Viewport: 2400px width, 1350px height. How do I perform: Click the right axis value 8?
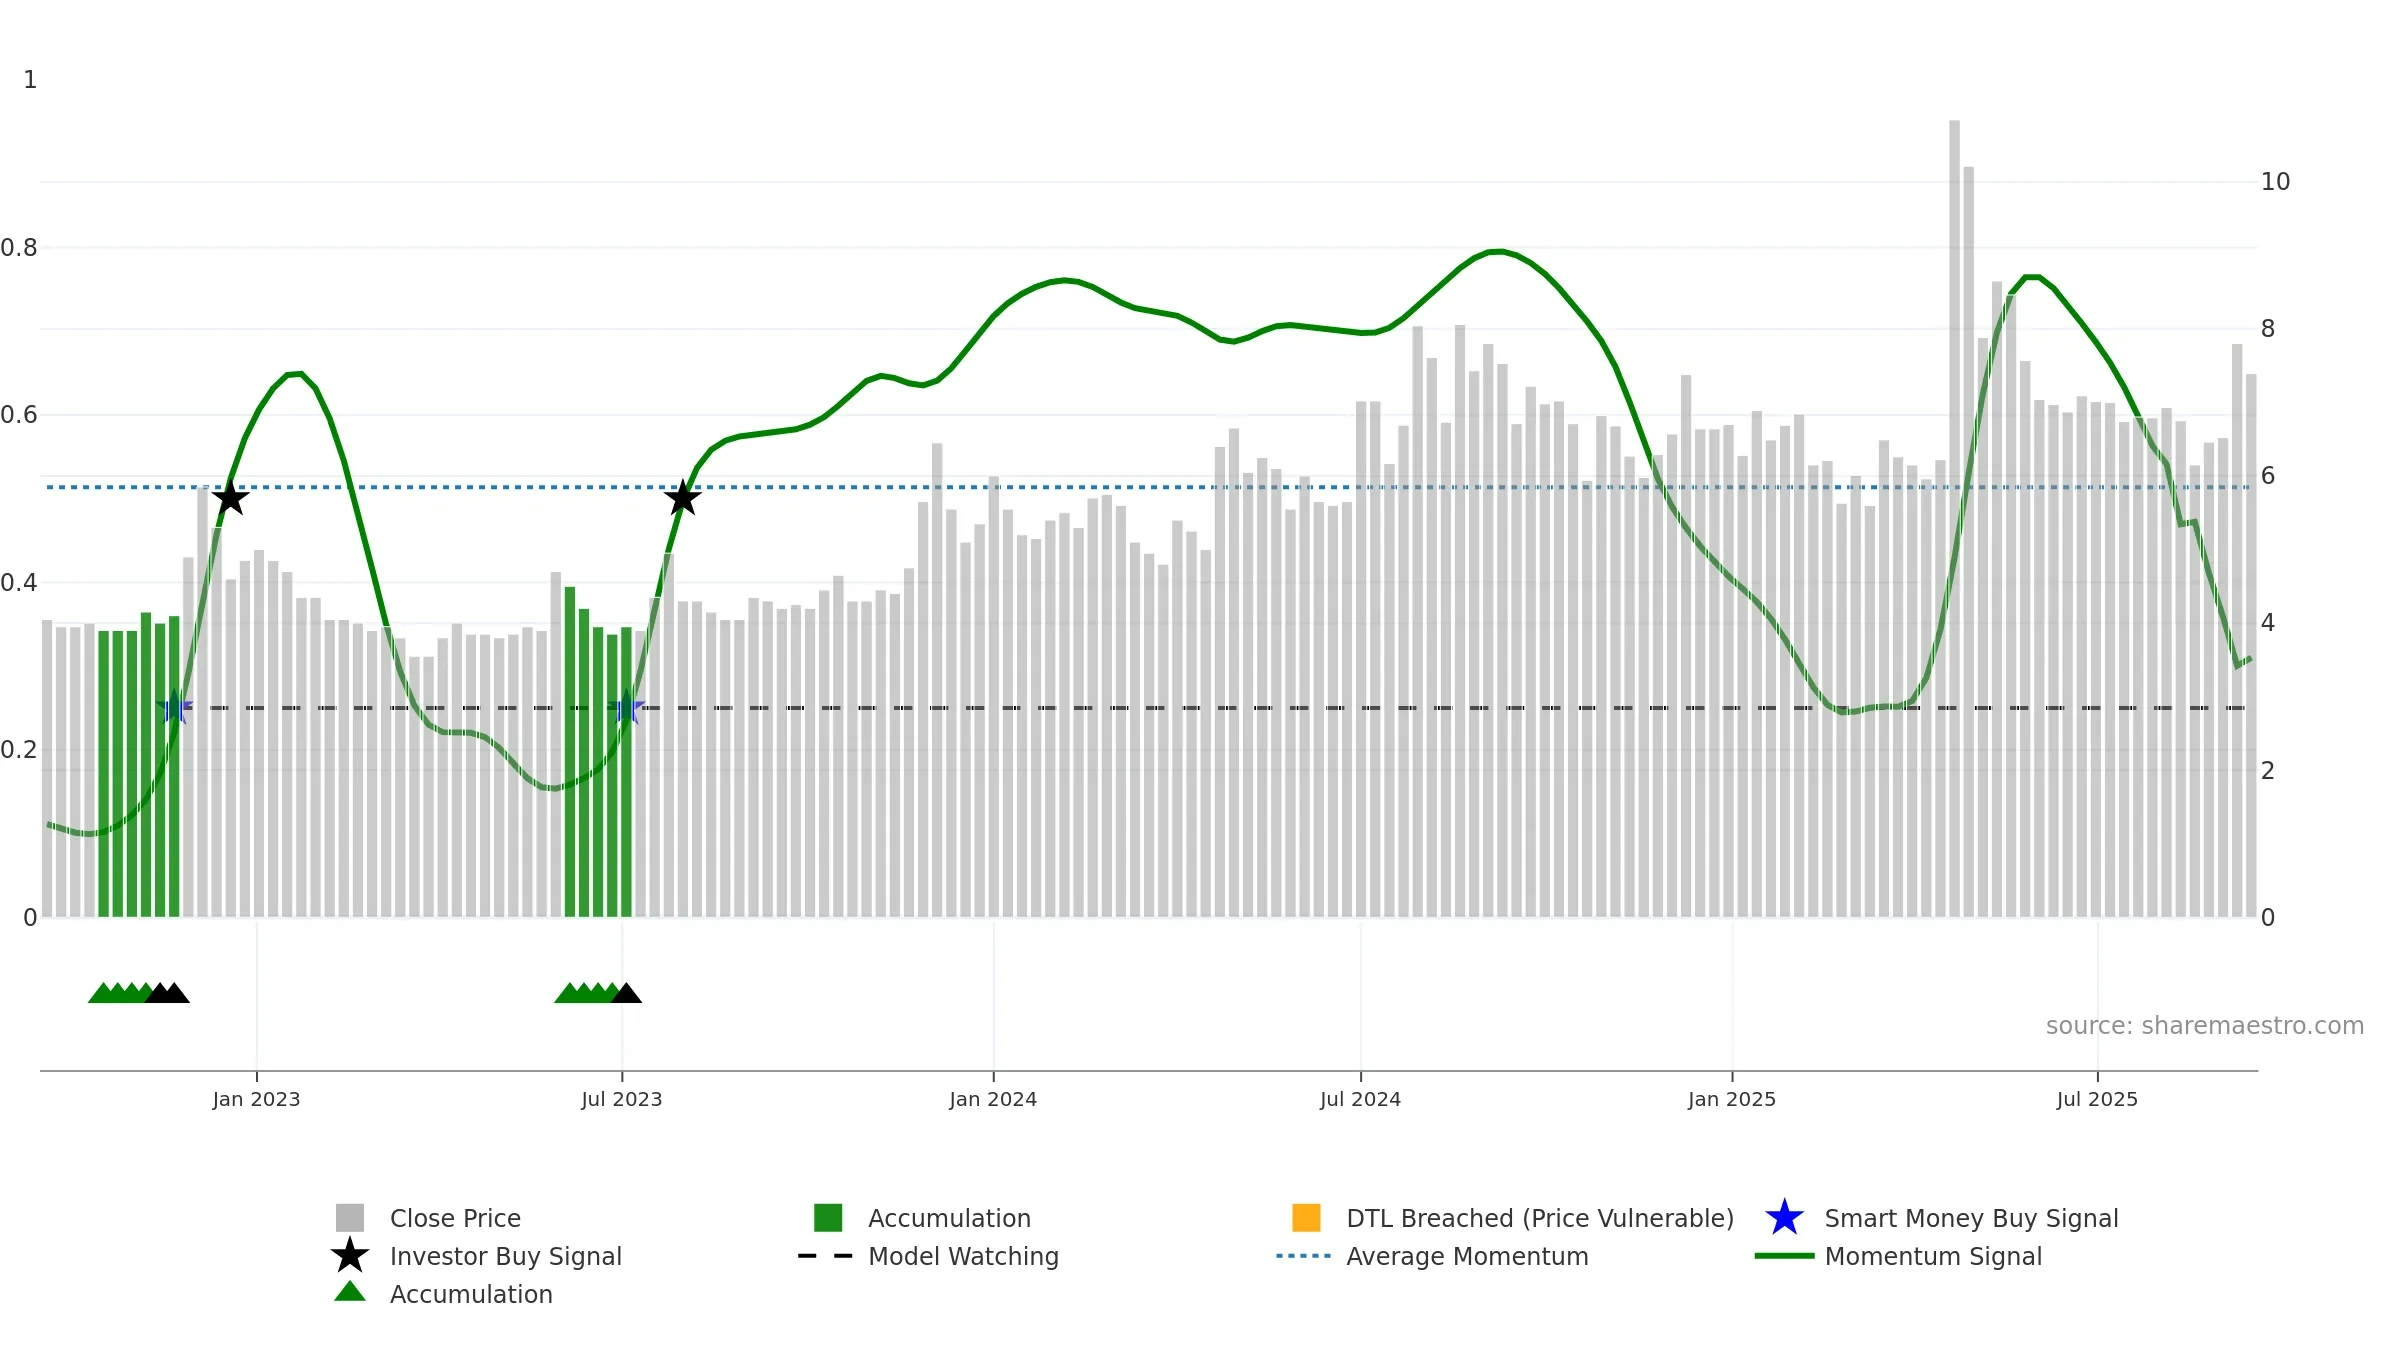[2268, 329]
